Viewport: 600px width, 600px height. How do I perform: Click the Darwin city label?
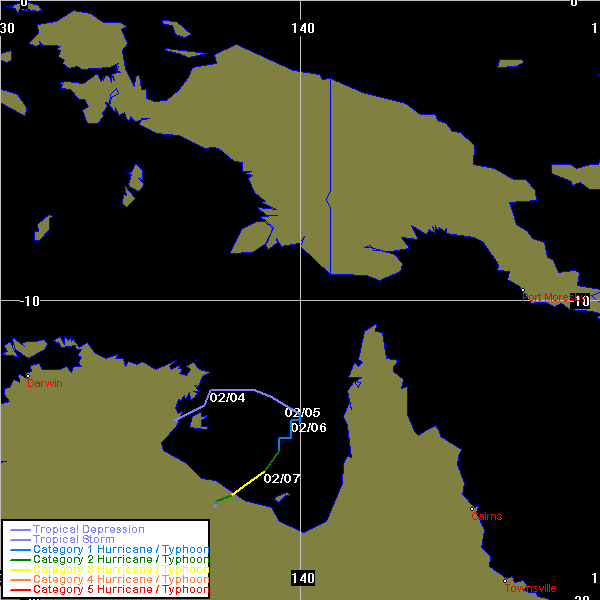click(x=44, y=383)
